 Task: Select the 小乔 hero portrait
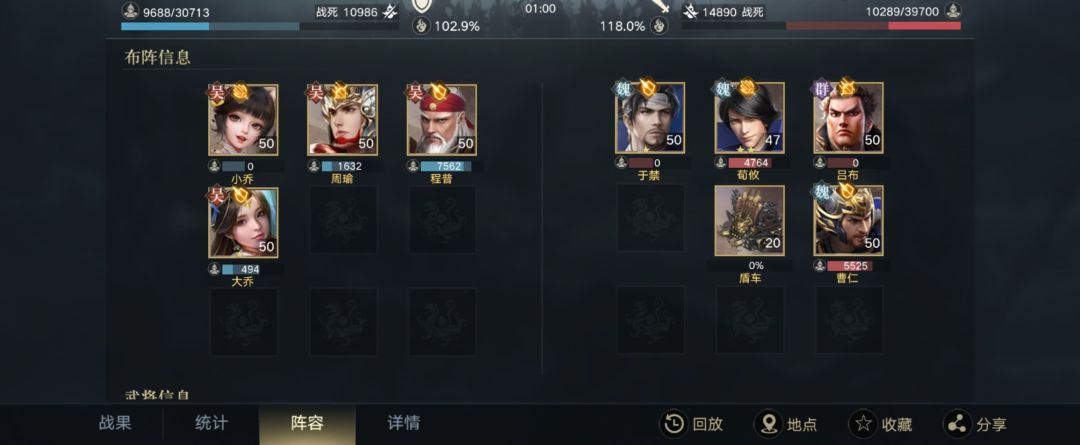pyautogui.click(x=243, y=120)
